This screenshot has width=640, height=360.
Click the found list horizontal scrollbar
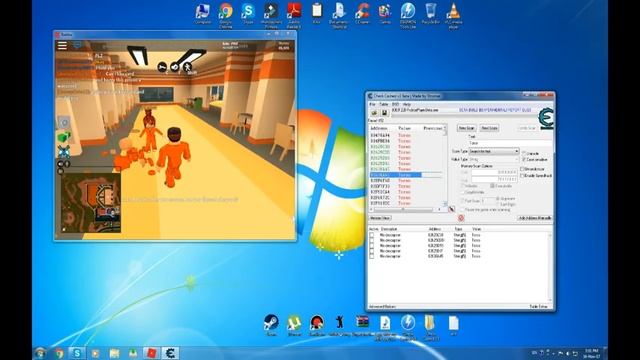(405, 210)
